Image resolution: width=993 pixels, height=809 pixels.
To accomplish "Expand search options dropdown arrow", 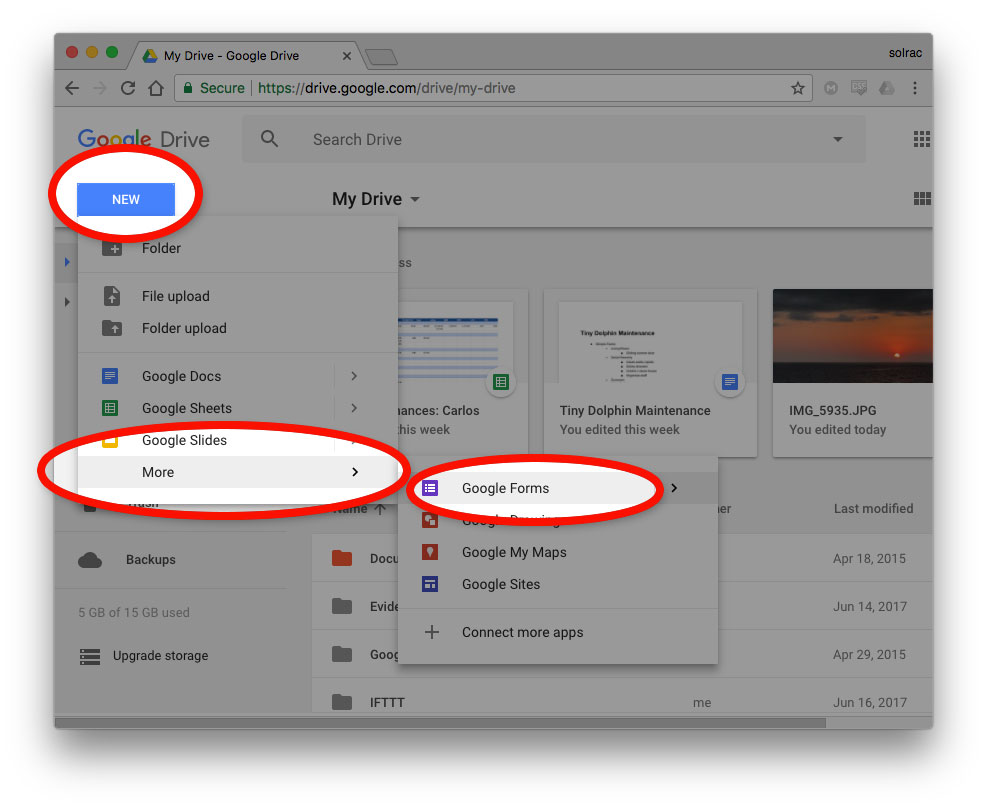I will tap(838, 139).
